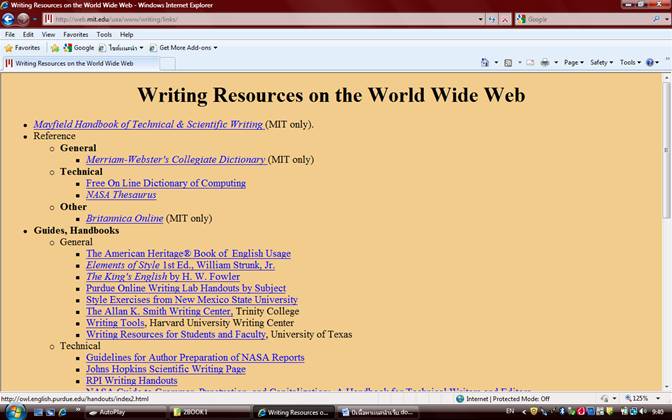Expand the Print dropdown arrow

pos(556,63)
